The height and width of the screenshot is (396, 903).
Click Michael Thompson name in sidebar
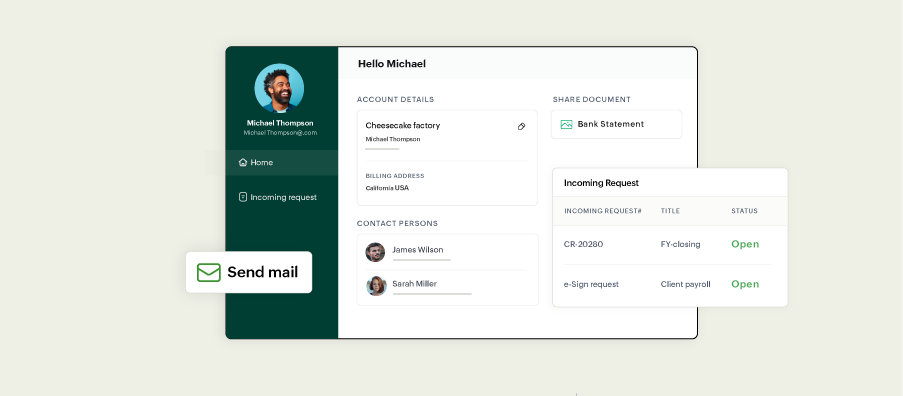click(280, 123)
